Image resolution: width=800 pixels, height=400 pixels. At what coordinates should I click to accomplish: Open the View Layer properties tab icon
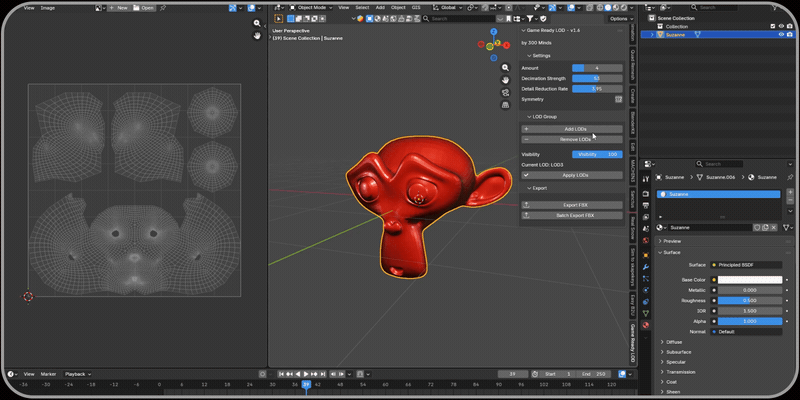[x=645, y=217]
